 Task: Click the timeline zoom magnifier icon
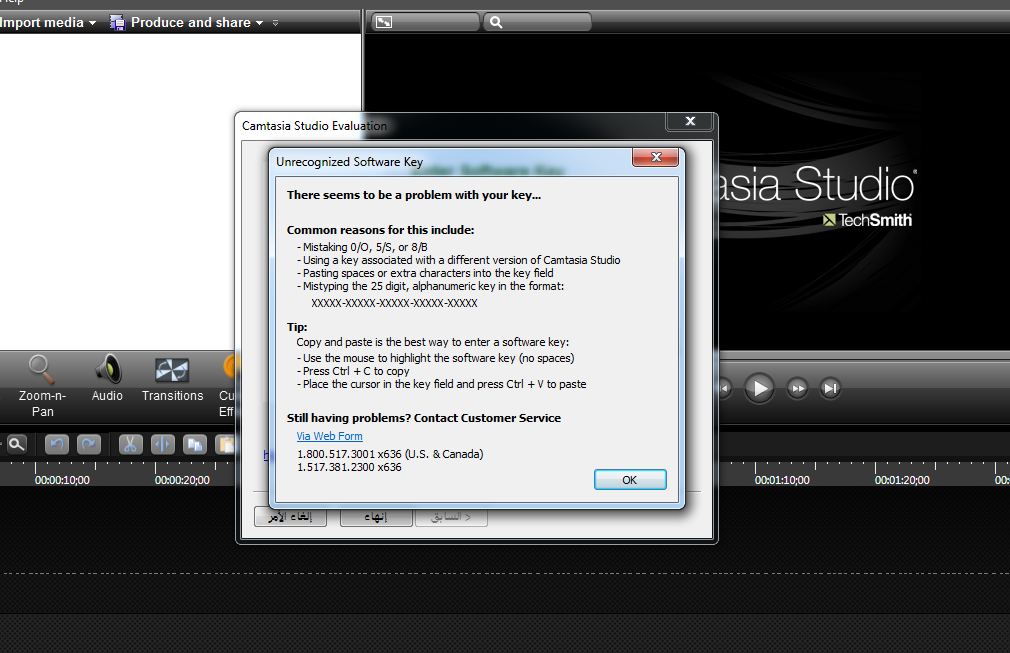coord(17,444)
